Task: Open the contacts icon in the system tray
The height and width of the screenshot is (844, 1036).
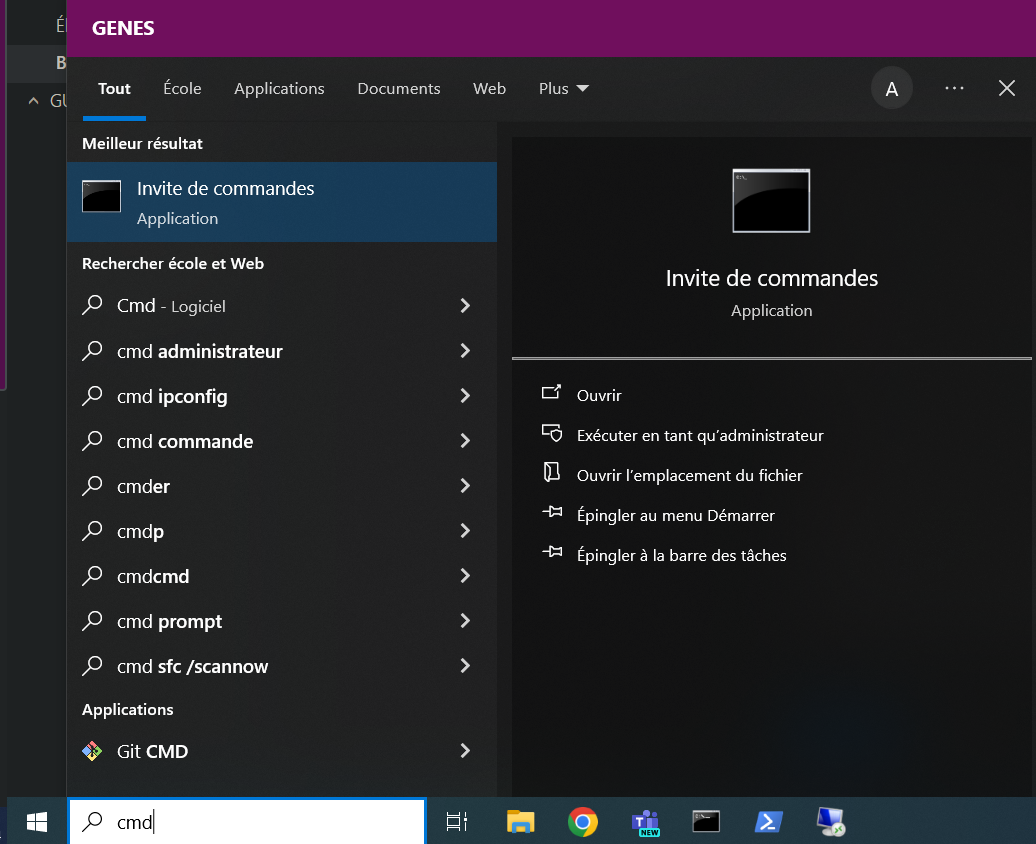Action: 830,821
